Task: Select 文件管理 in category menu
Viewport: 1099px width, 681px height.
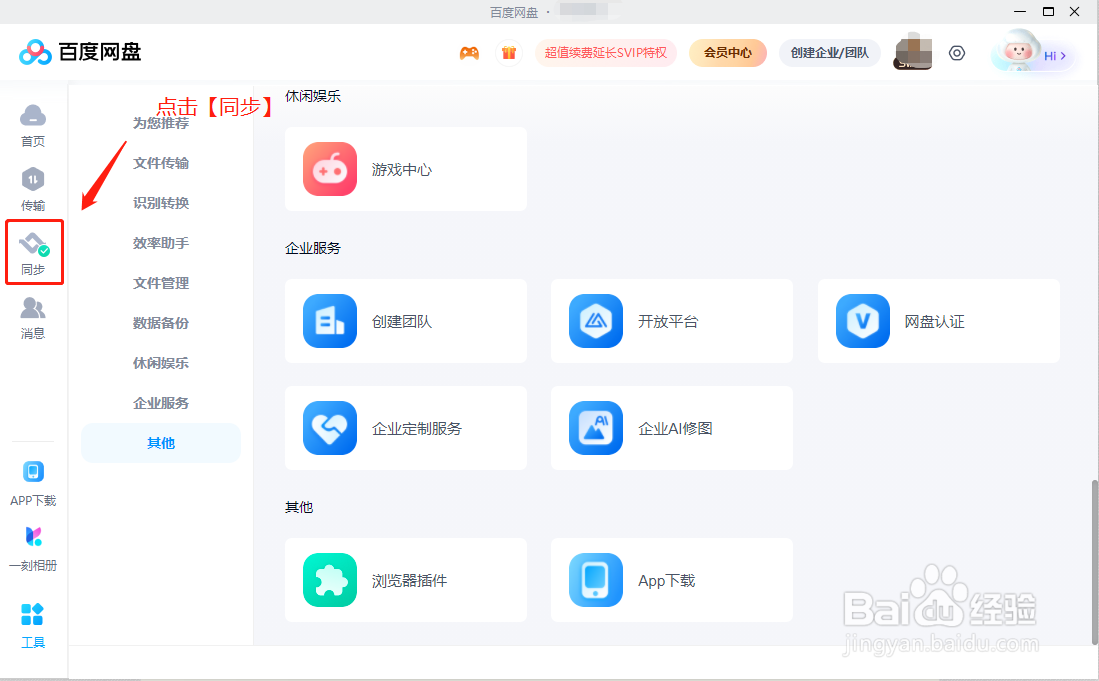Action: pyautogui.click(x=161, y=283)
